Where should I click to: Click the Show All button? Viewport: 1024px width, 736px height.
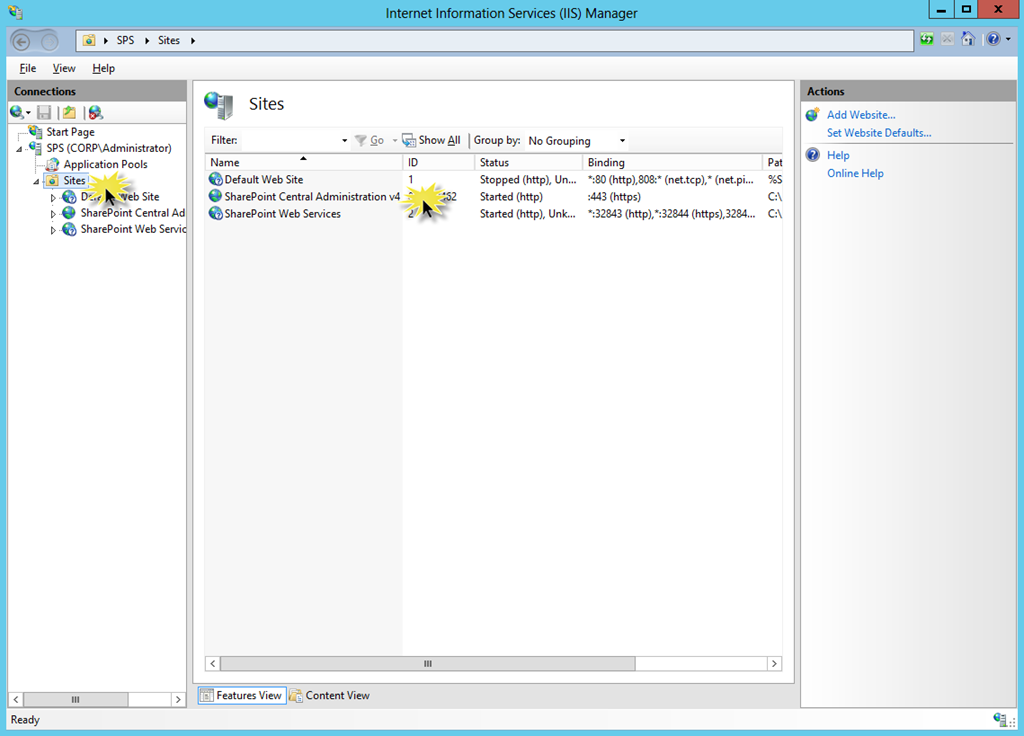432,140
